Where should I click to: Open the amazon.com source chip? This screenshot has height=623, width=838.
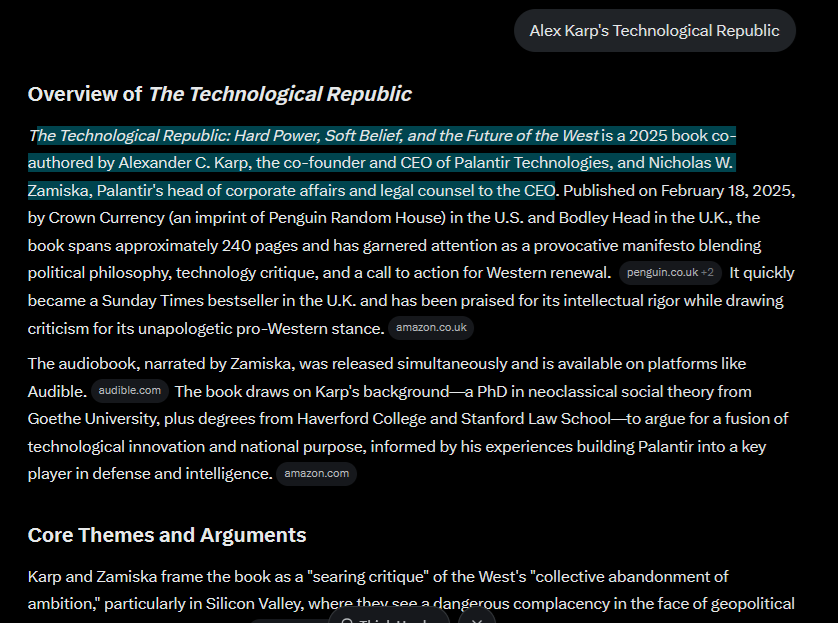coord(316,473)
